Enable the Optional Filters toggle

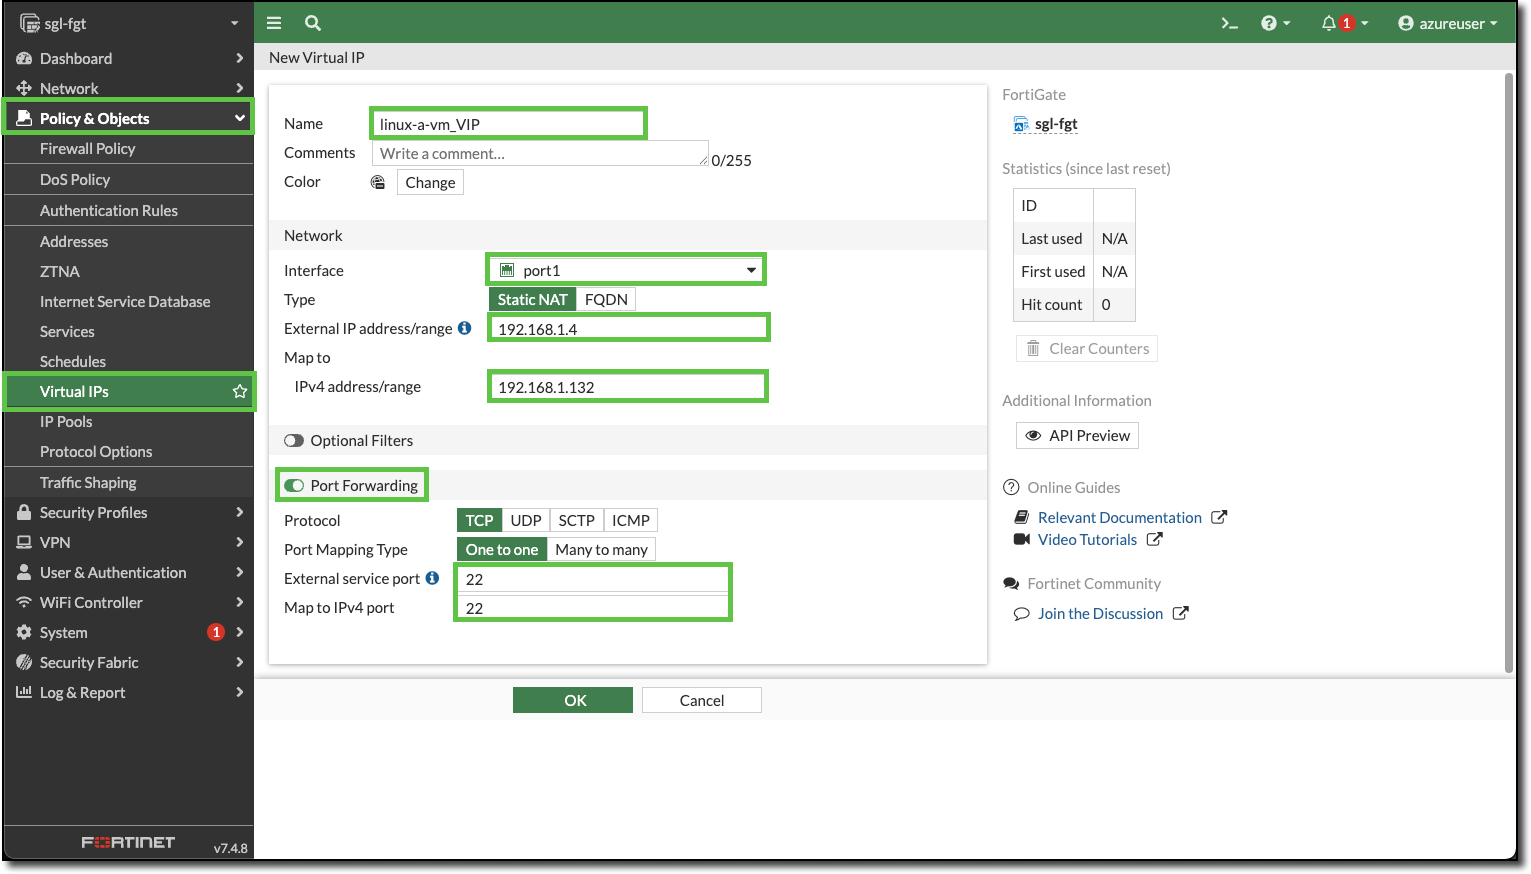[294, 440]
